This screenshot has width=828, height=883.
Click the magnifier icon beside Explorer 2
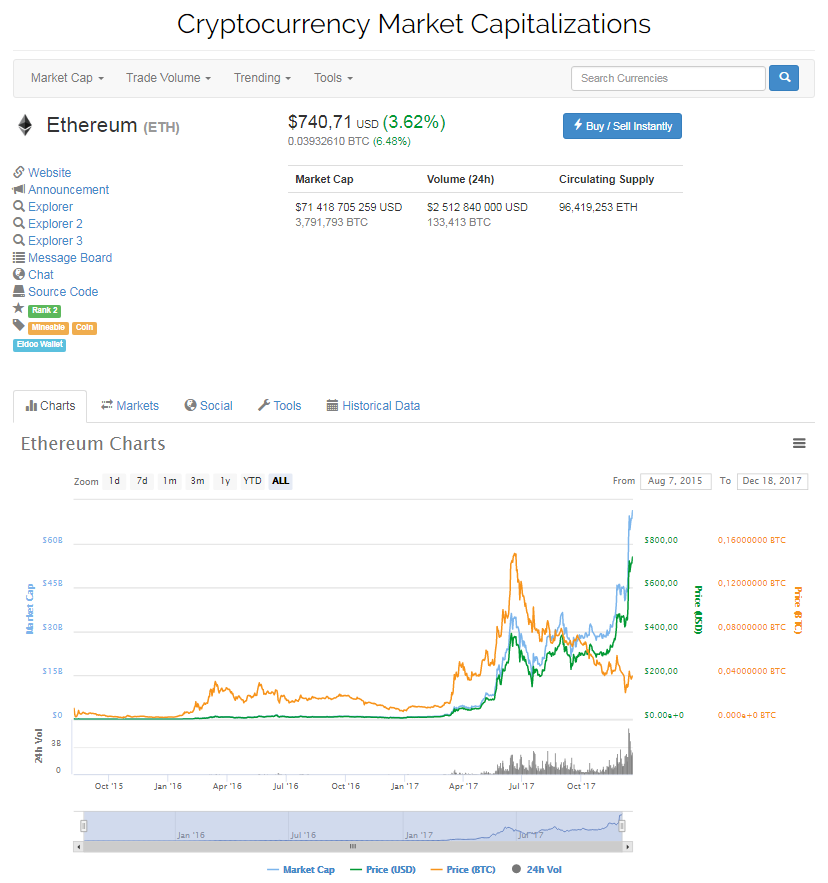(x=19, y=223)
